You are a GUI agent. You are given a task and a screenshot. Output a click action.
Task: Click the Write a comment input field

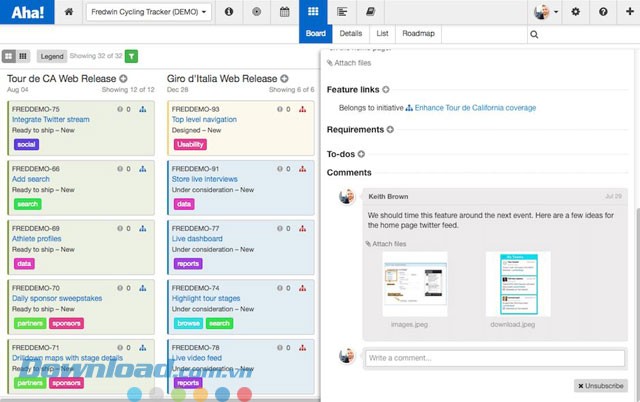tap(494, 357)
